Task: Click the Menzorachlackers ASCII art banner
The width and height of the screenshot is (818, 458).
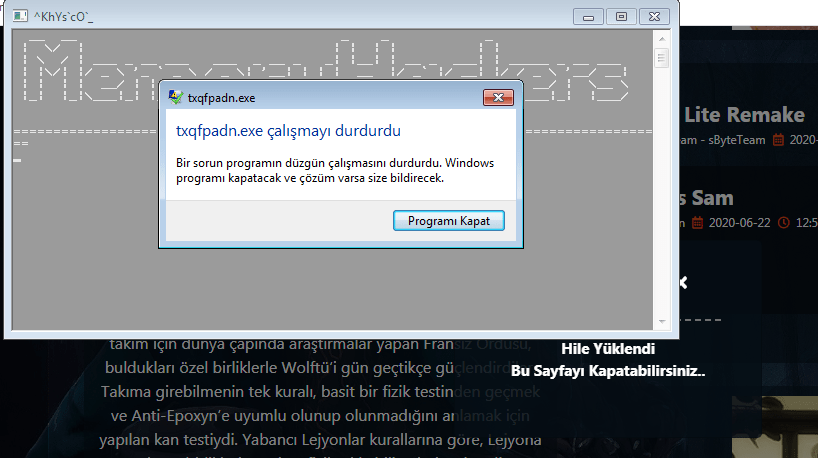Action: tap(326, 70)
